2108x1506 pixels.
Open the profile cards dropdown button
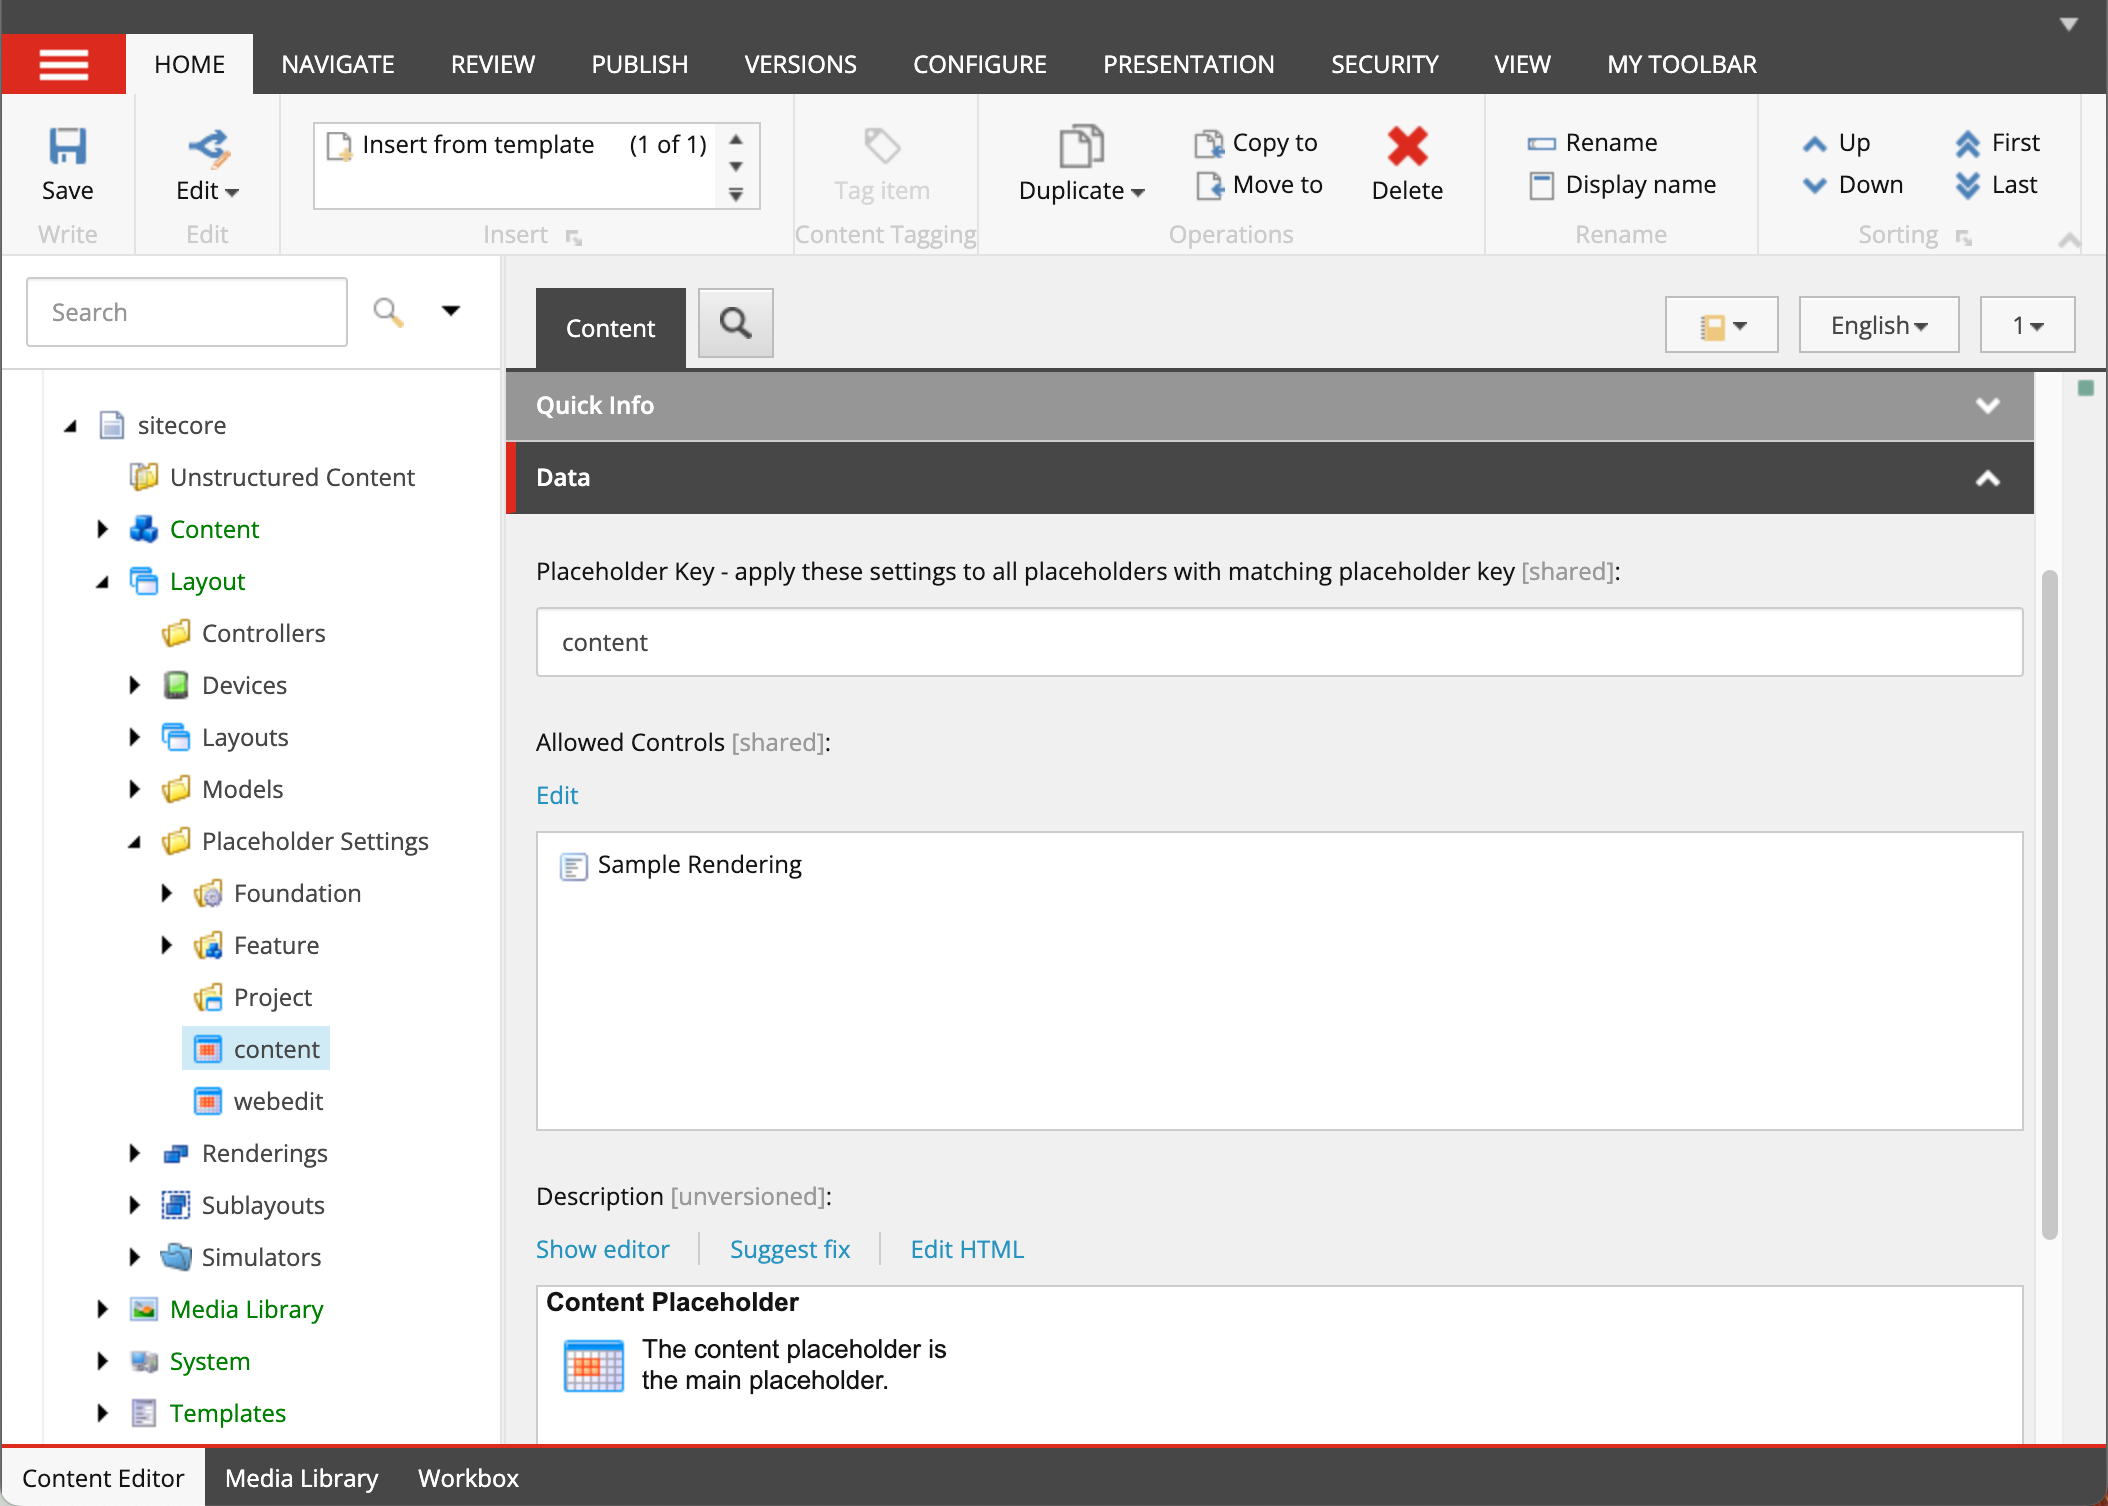(1721, 325)
